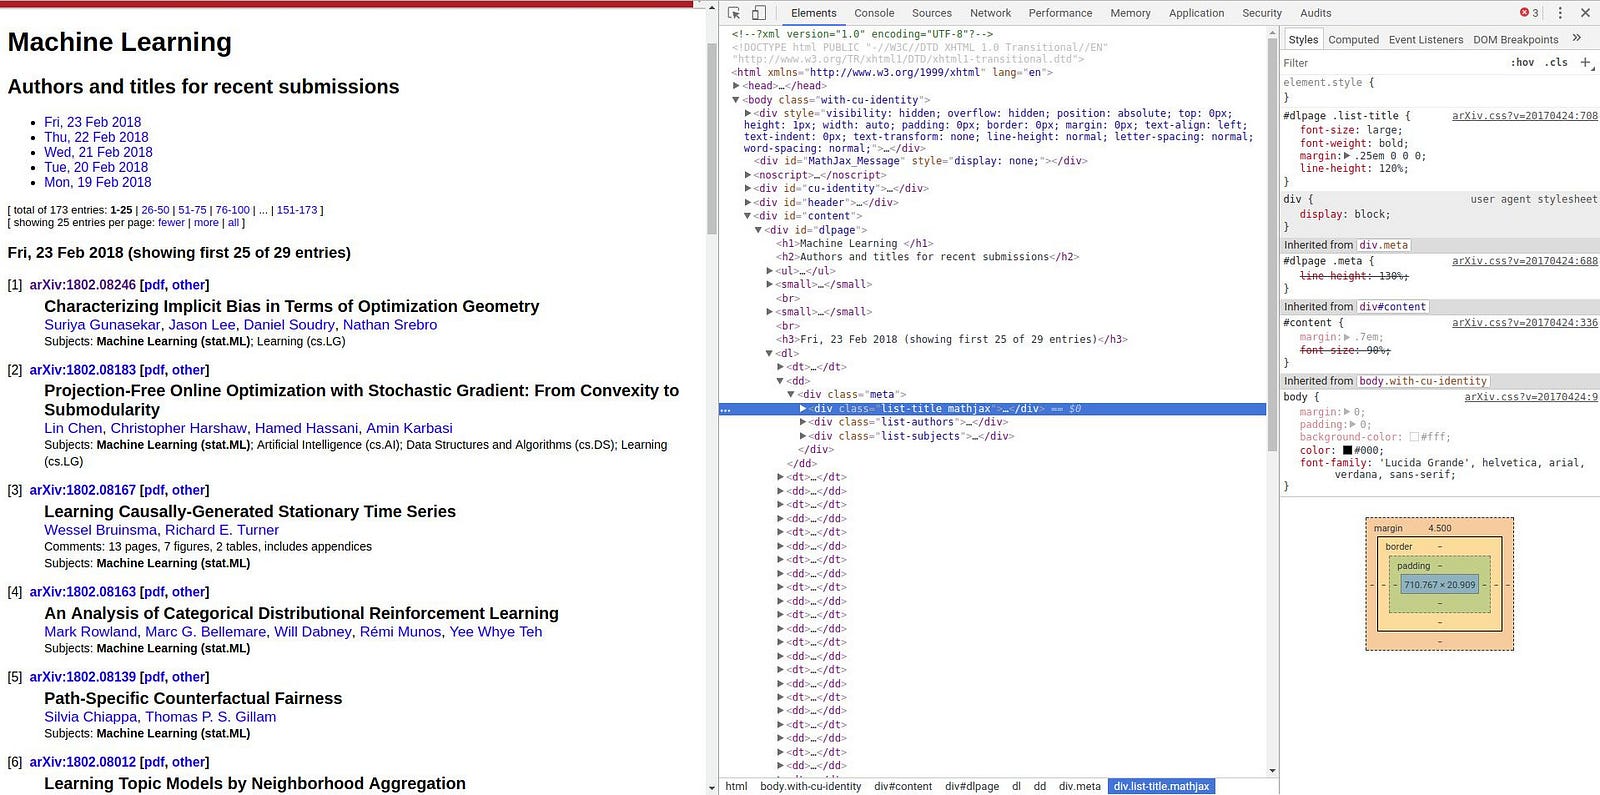Click the div#content inherited-from link
This screenshot has height=795, width=1600.
tap(1393, 307)
